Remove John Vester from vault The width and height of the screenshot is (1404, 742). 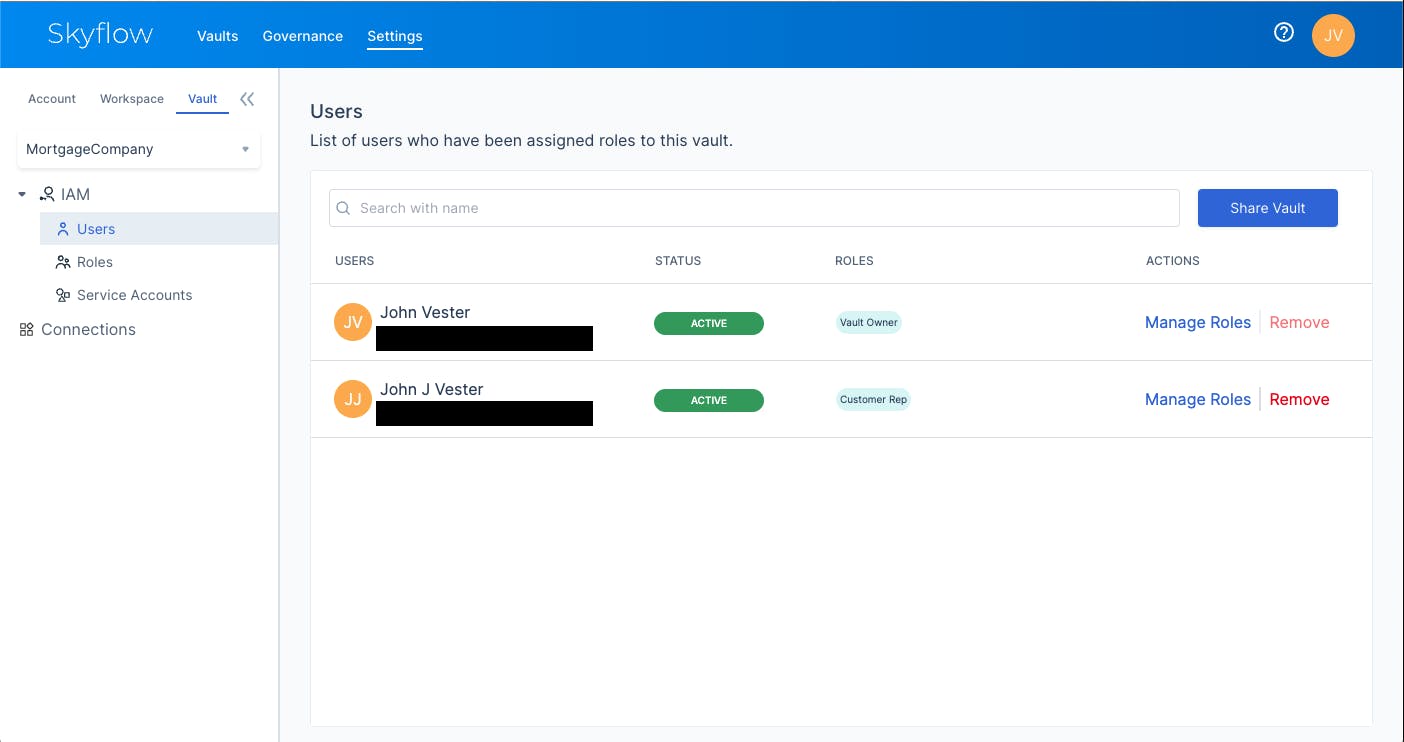[x=1299, y=322]
